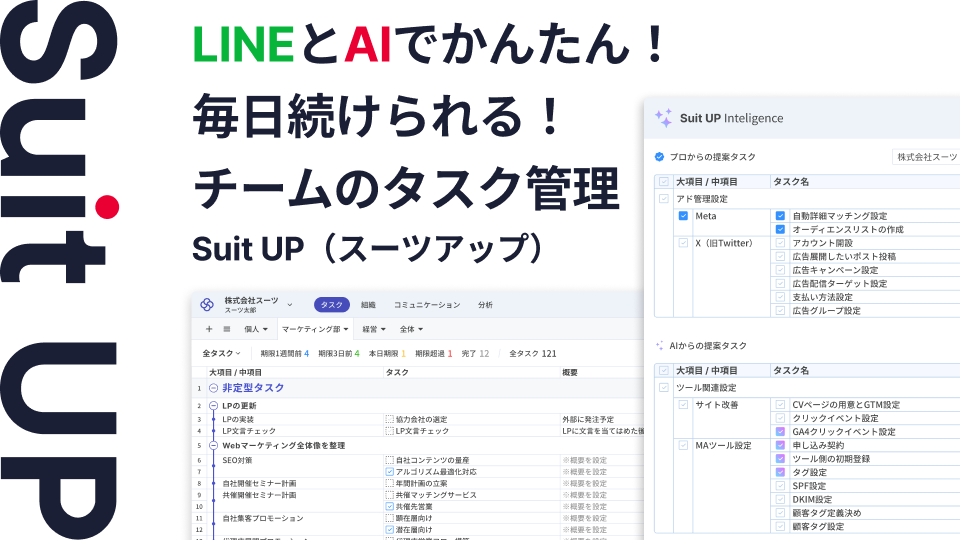Screen dimensions: 960x541
Task: Check アカウント開設 checkbox
Action: (x=780, y=243)
